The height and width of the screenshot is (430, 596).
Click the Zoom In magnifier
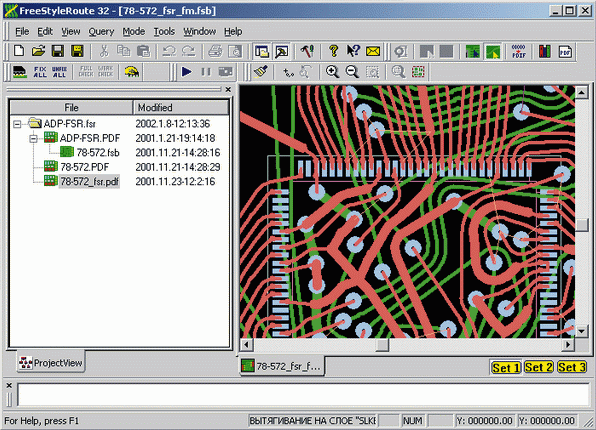pos(332,72)
